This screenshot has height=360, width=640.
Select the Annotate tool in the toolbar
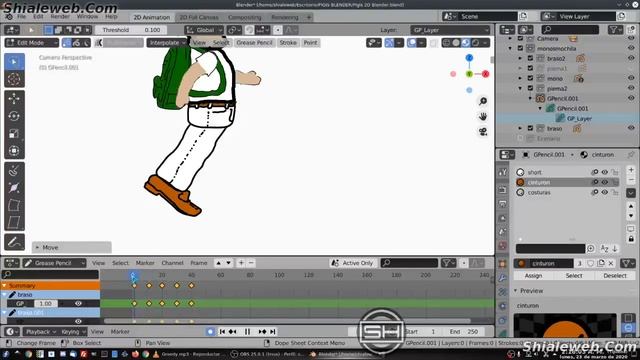pos(14,242)
